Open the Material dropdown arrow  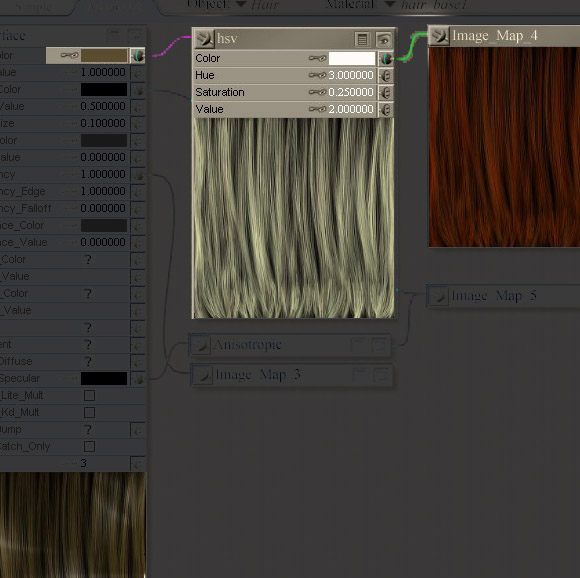click(390, 4)
